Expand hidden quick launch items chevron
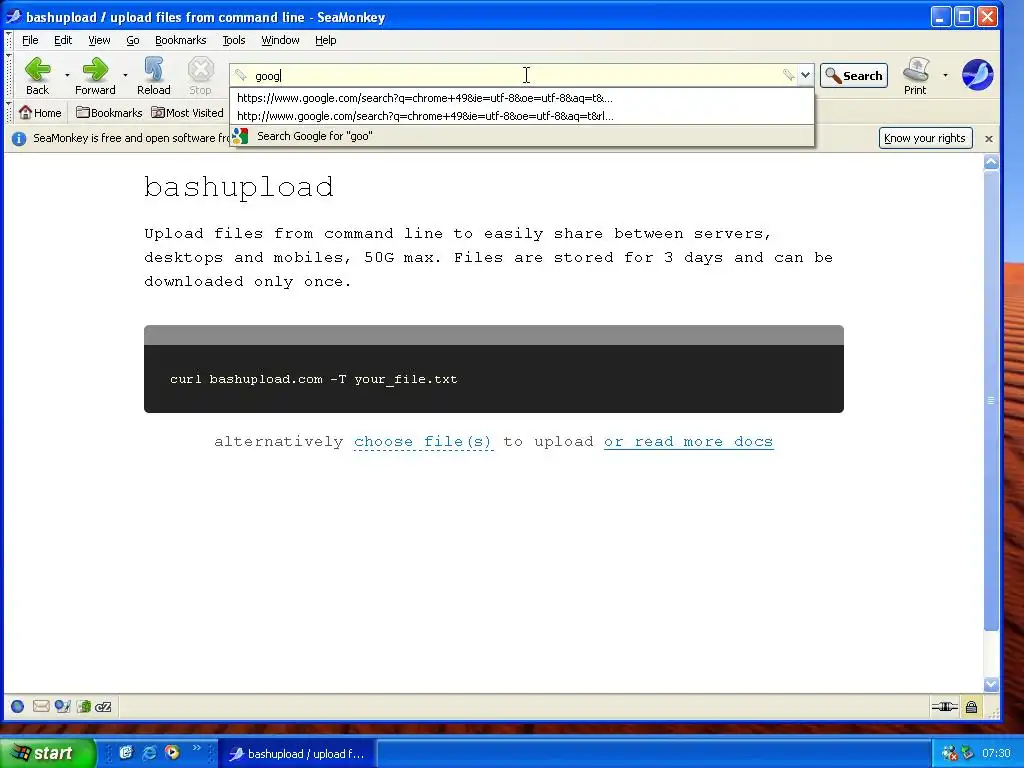This screenshot has height=768, width=1024. 196,747
